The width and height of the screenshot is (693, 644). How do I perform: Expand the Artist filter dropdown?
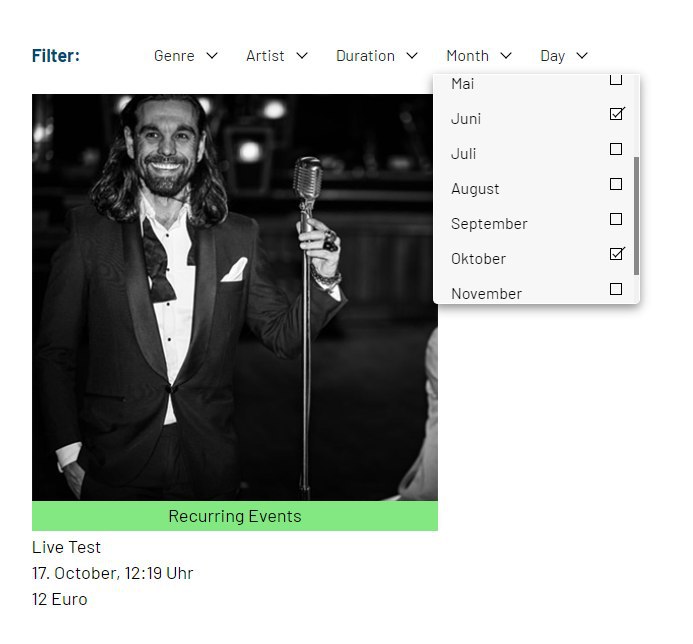pos(277,56)
